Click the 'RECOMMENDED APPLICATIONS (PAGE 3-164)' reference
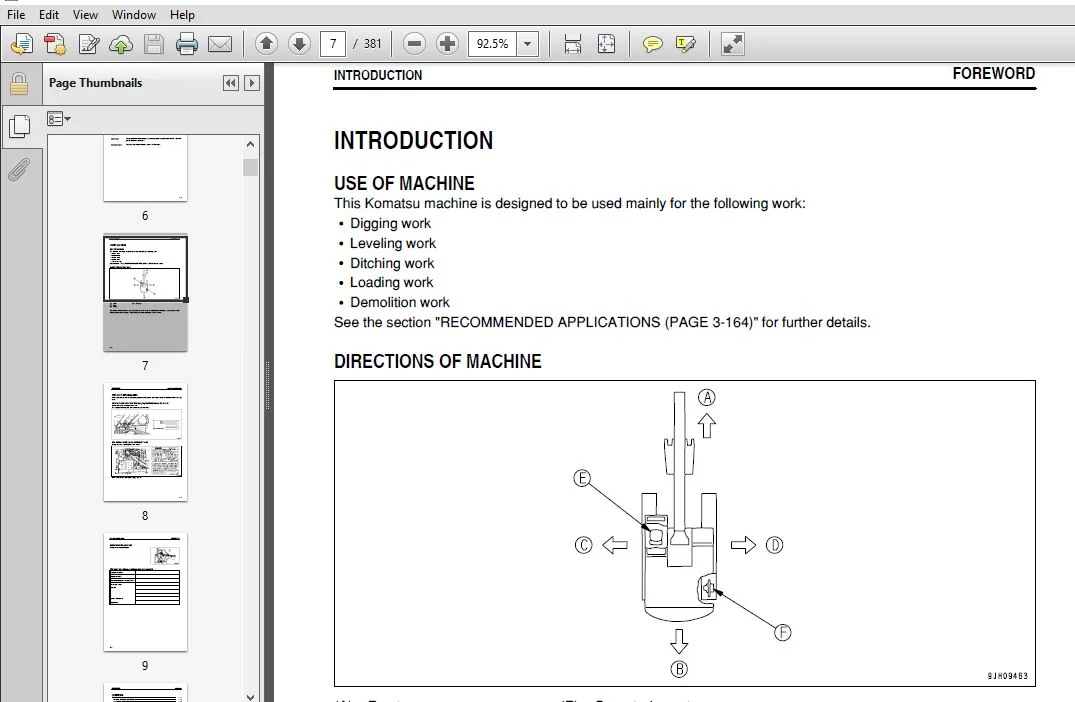Viewport: 1075px width, 702px height. coord(596,322)
